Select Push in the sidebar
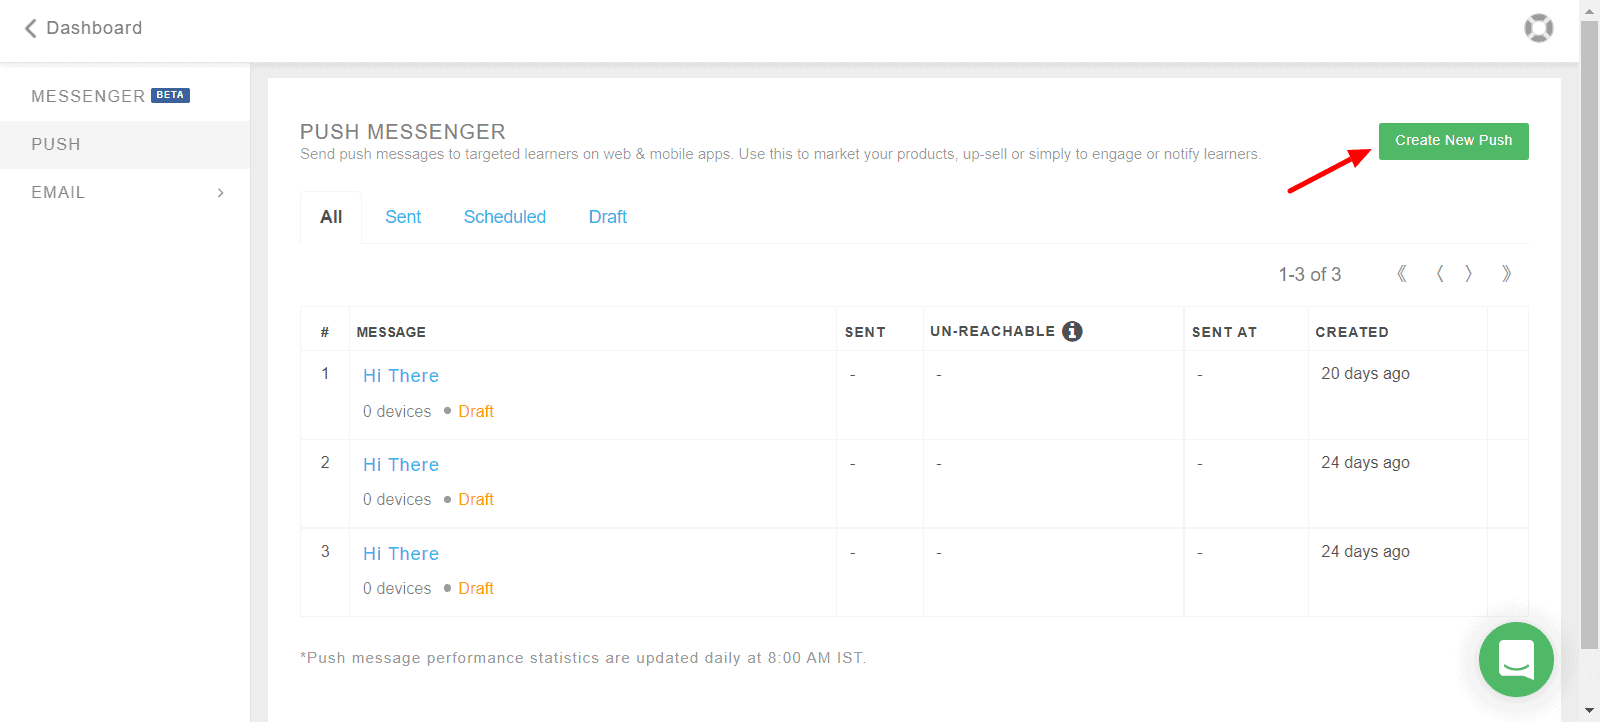The height and width of the screenshot is (722, 1600). (x=56, y=144)
